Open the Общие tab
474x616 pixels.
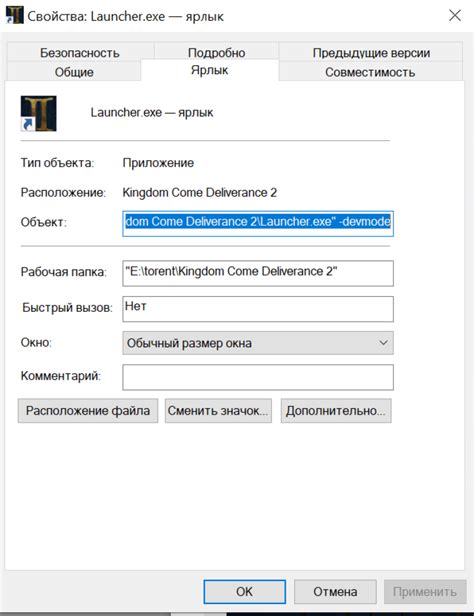pos(74,72)
